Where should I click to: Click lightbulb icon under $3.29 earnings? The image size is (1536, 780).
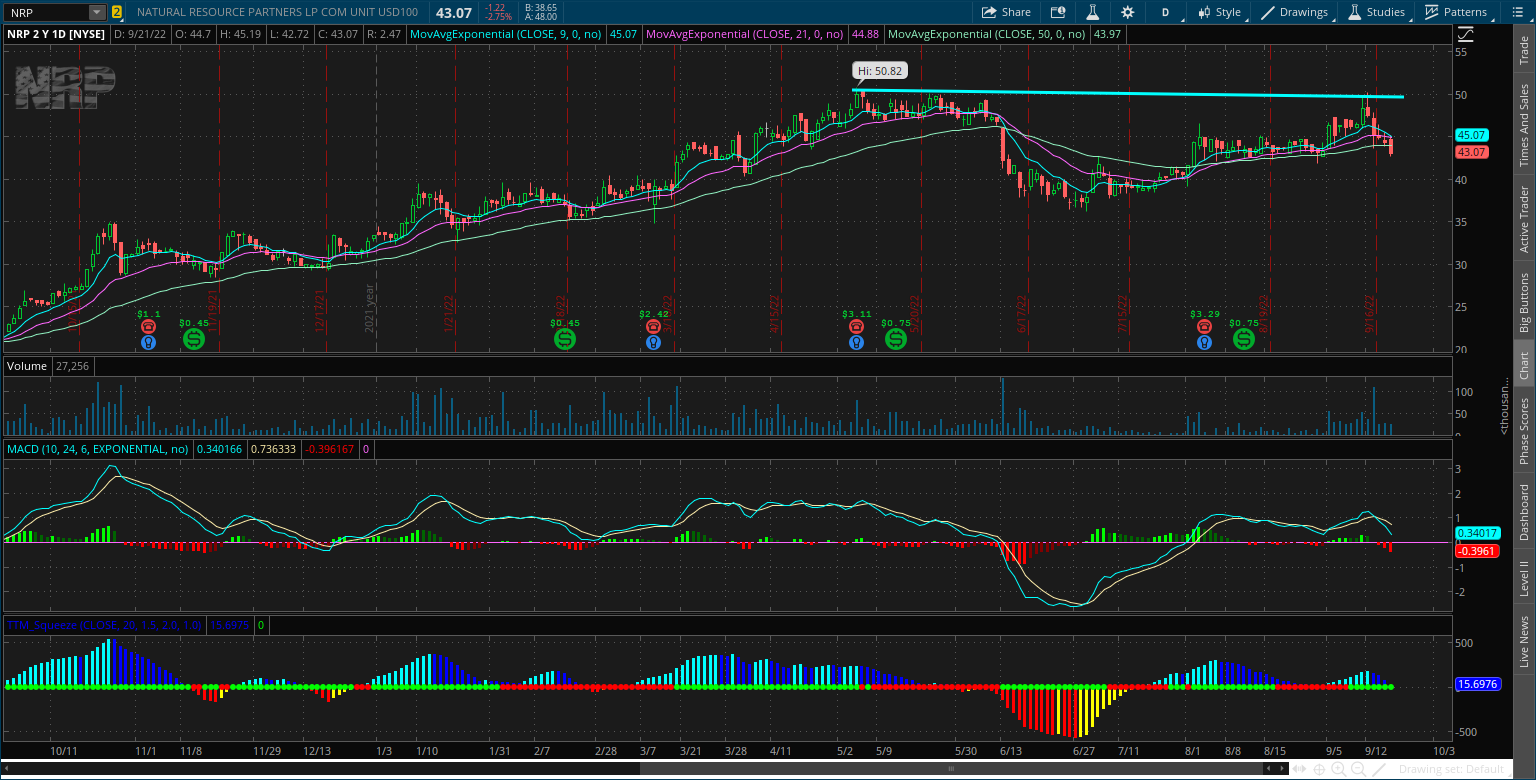point(1204,342)
